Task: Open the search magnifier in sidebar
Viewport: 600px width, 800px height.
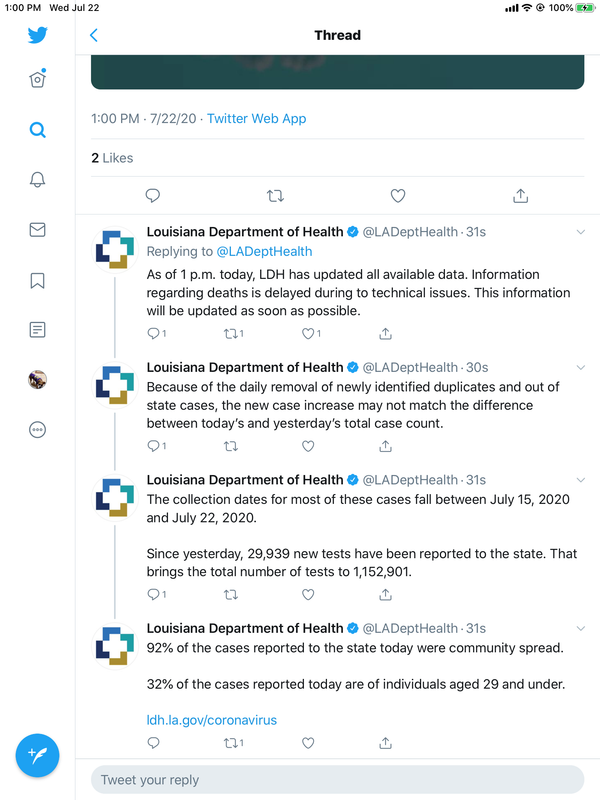Action: click(x=38, y=130)
